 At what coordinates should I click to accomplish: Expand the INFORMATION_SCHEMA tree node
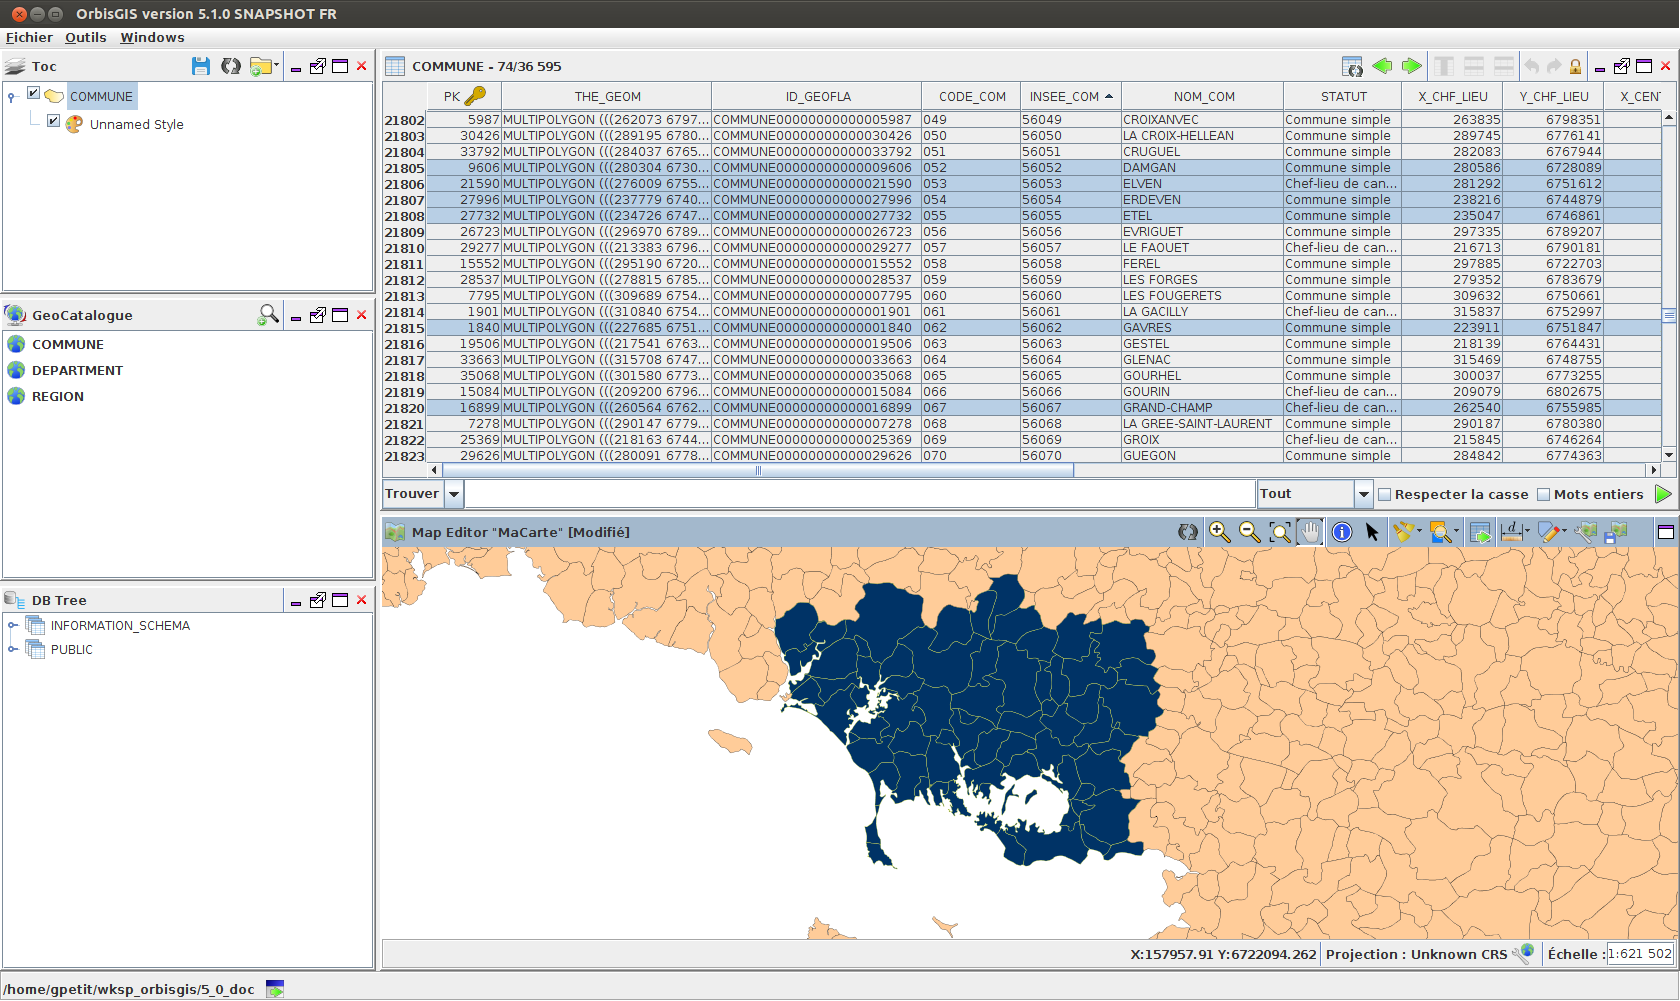pyautogui.click(x=13, y=625)
